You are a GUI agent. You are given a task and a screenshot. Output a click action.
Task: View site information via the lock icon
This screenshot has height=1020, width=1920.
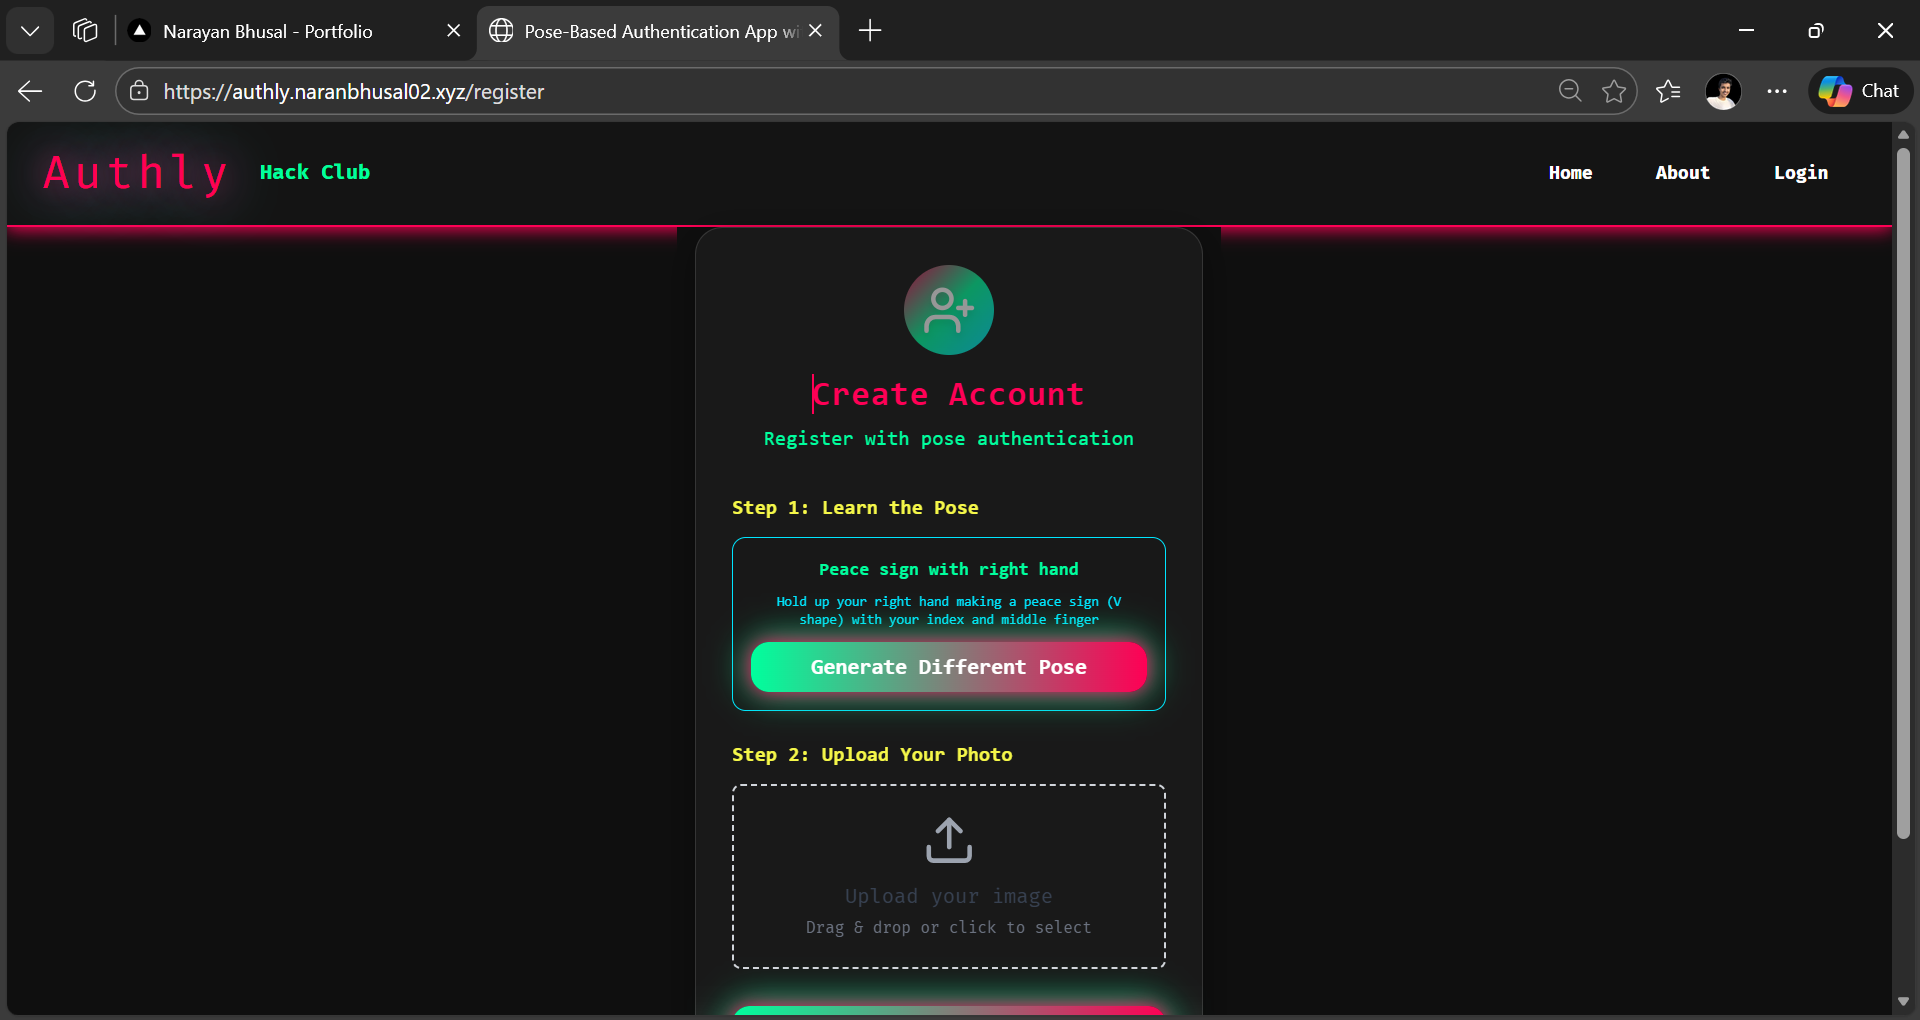139,91
